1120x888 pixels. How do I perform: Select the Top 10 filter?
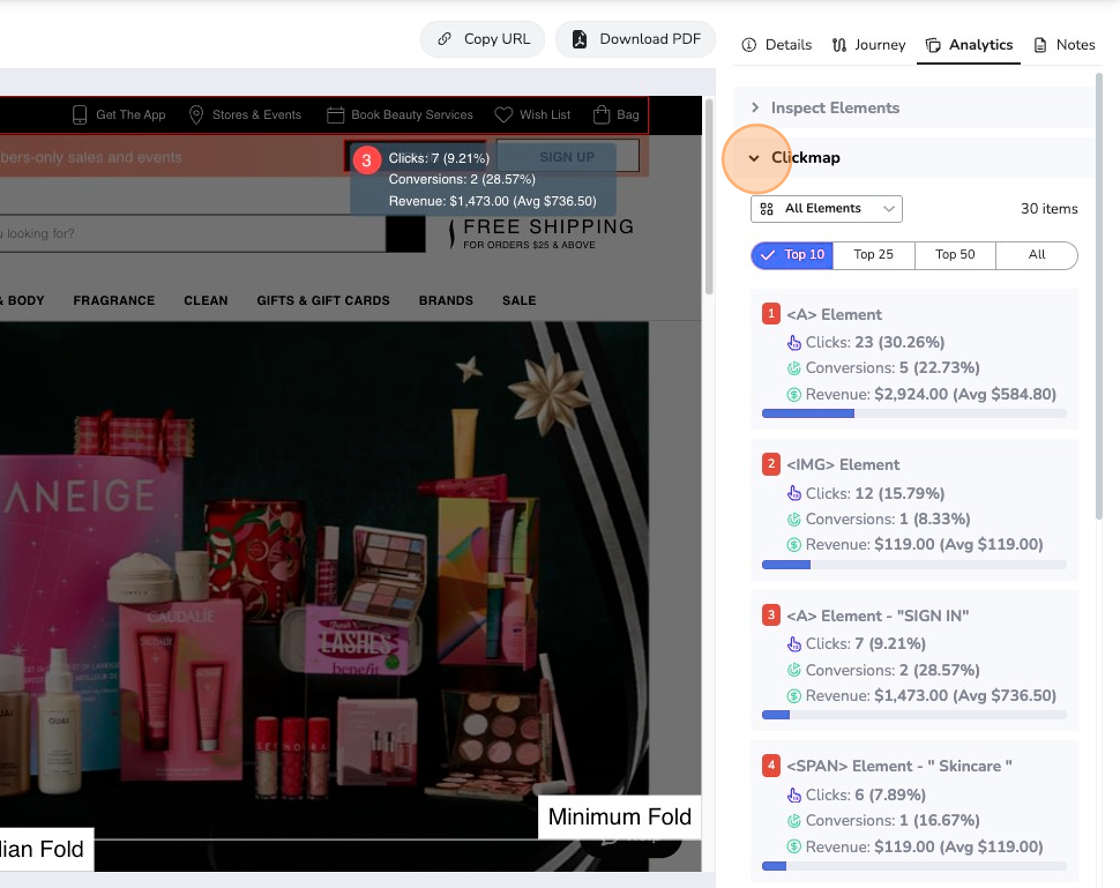[792, 255]
